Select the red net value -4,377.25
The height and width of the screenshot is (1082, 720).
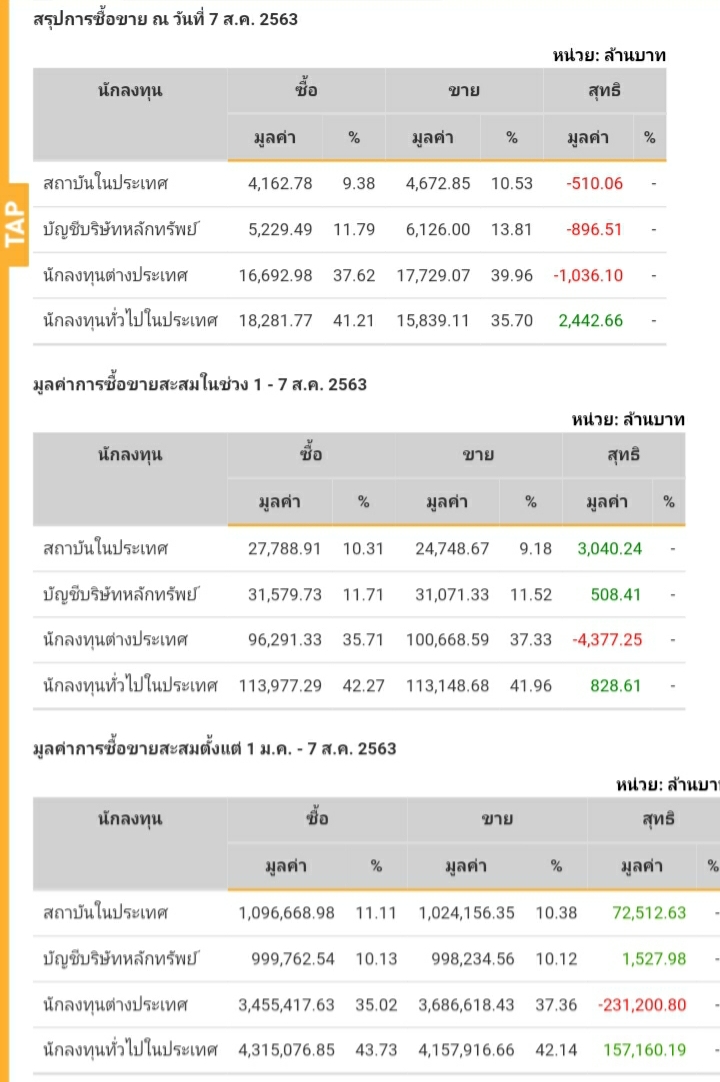607,639
